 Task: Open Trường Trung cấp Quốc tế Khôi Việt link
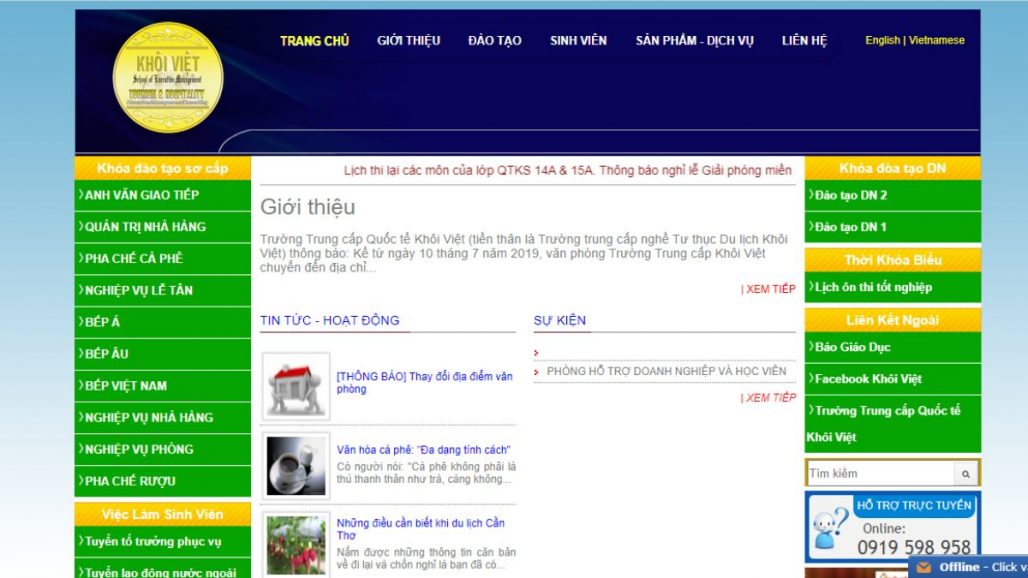[893, 424]
